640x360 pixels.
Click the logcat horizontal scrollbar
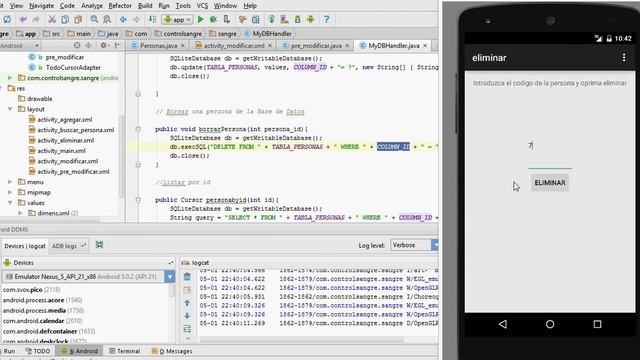point(301,340)
